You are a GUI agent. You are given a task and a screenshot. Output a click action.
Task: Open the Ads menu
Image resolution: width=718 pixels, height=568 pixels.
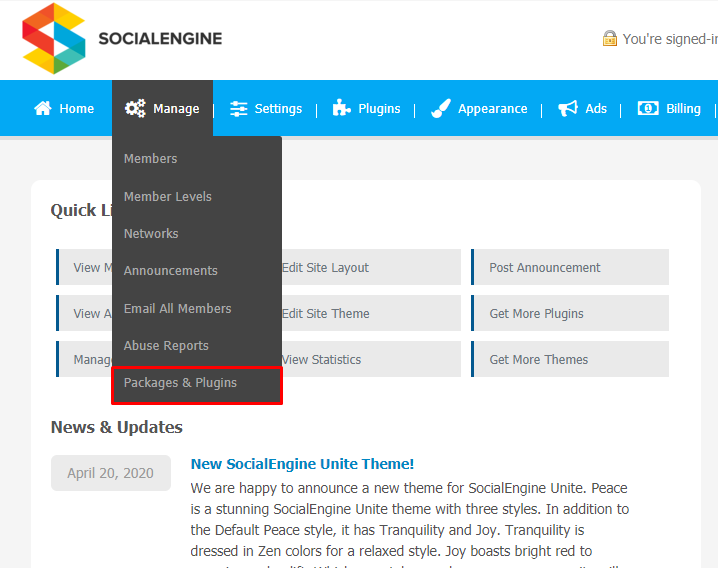[582, 109]
